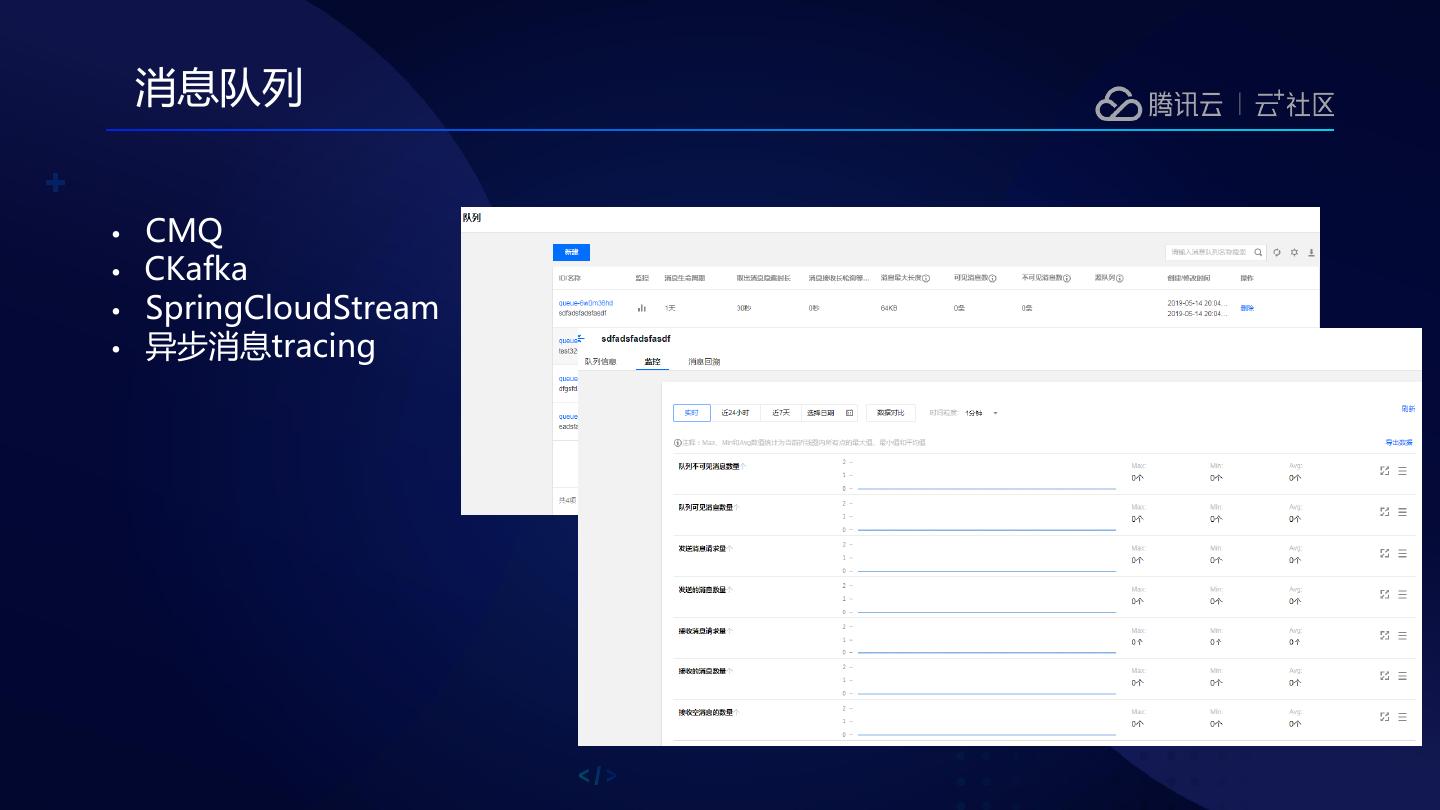Open hamburger menu for 队列可见消息数量 chart
The width and height of the screenshot is (1440, 810).
(x=1402, y=512)
